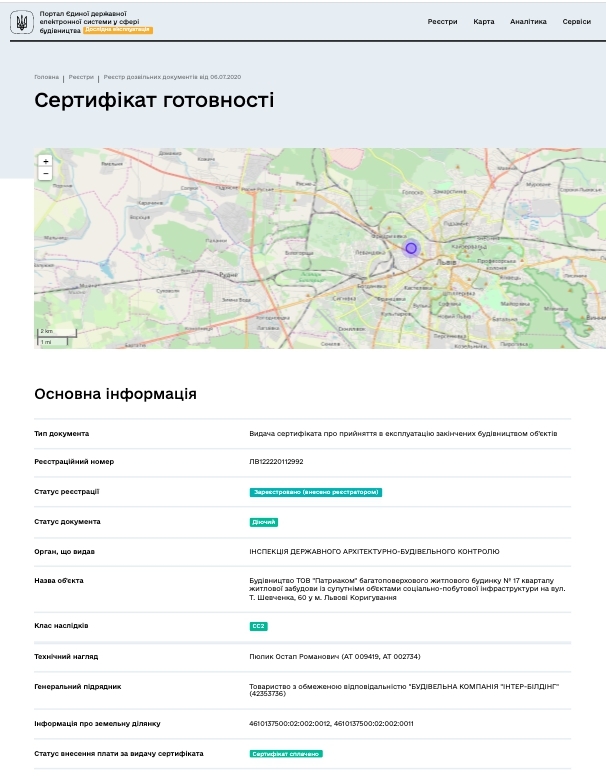Open the Аналітика menu item
The width and height of the screenshot is (606, 777).
(x=528, y=22)
